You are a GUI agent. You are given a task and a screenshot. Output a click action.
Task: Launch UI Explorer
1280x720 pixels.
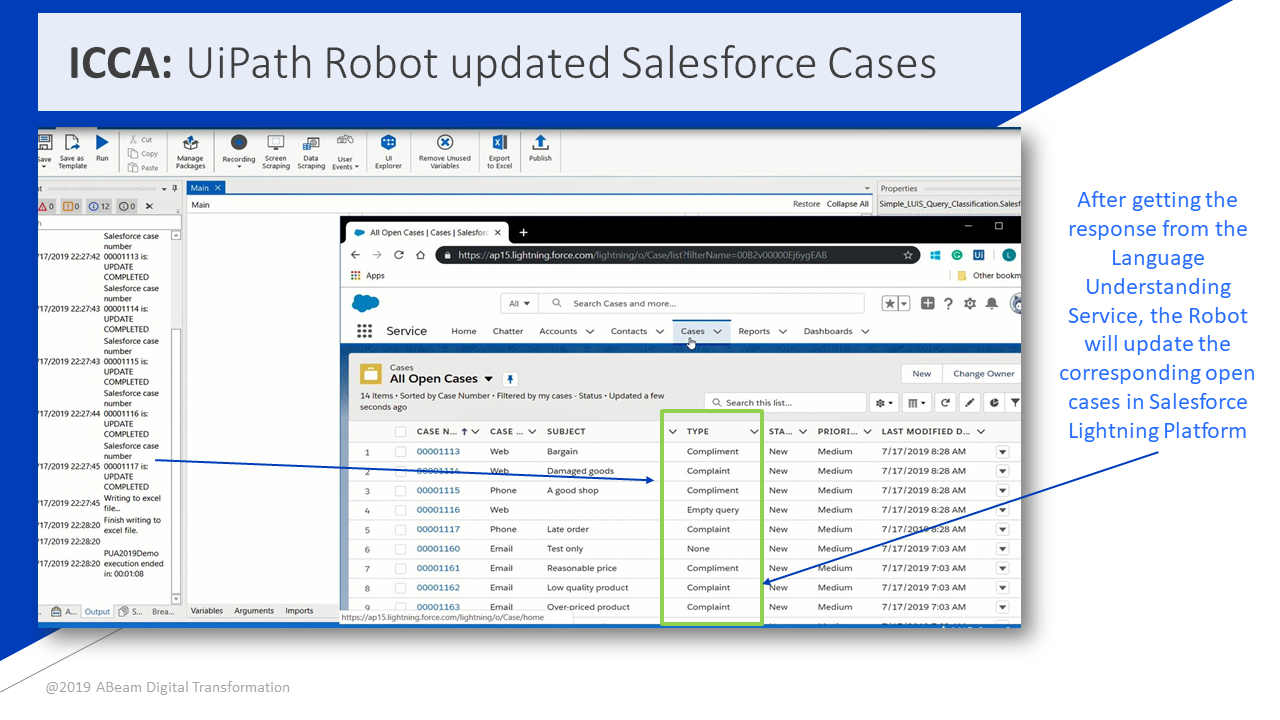pyautogui.click(x=388, y=152)
